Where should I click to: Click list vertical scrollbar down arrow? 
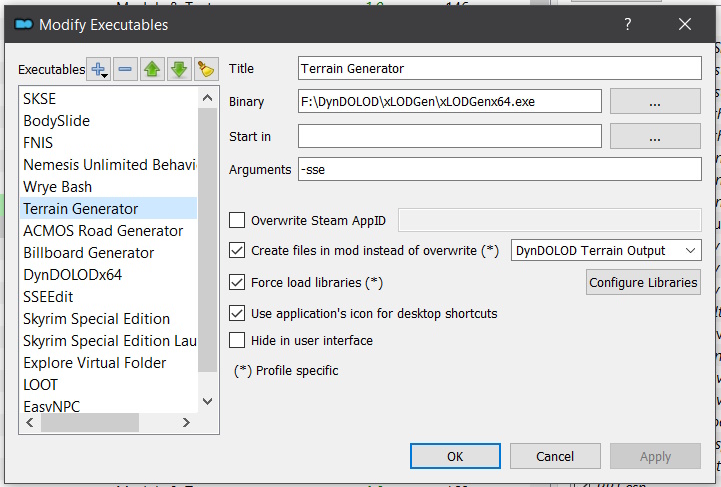click(x=207, y=401)
